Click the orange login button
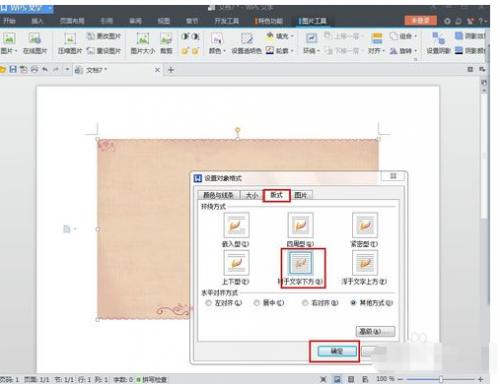The height and width of the screenshot is (384, 500). click(x=420, y=20)
